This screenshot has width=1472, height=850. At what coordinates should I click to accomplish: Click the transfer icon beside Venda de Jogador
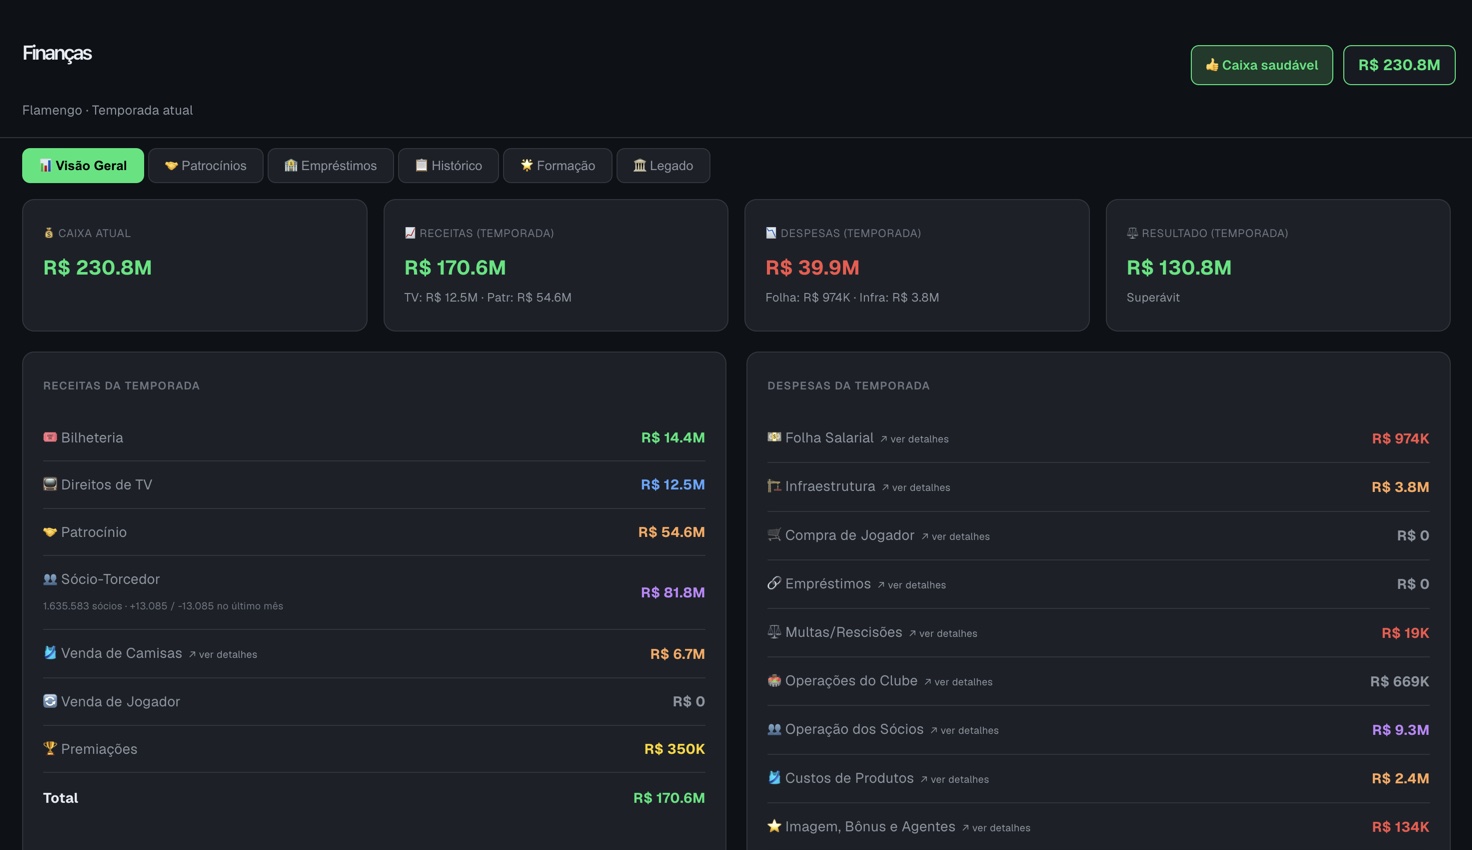click(50, 701)
